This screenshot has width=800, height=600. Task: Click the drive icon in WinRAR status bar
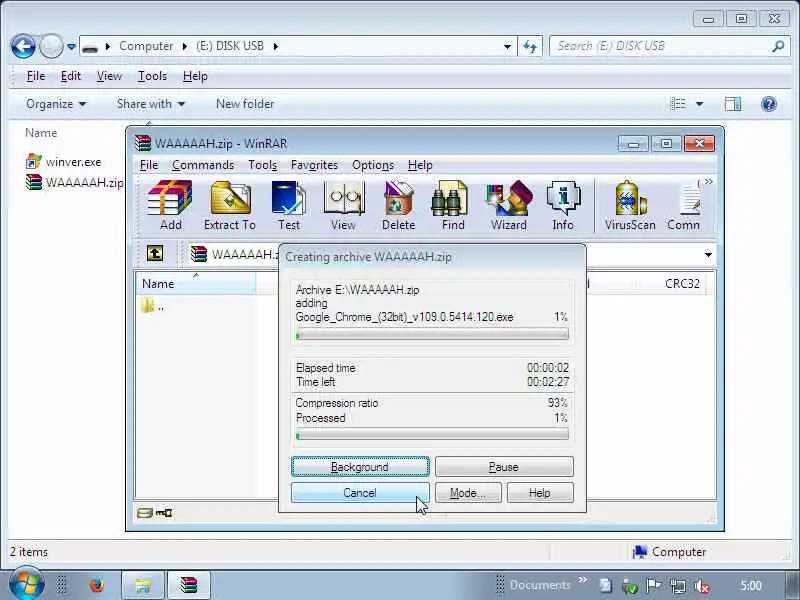[x=144, y=513]
